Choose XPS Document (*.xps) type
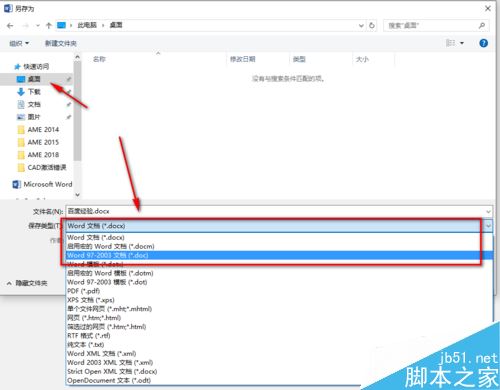The height and width of the screenshot is (390, 500). (x=279, y=300)
